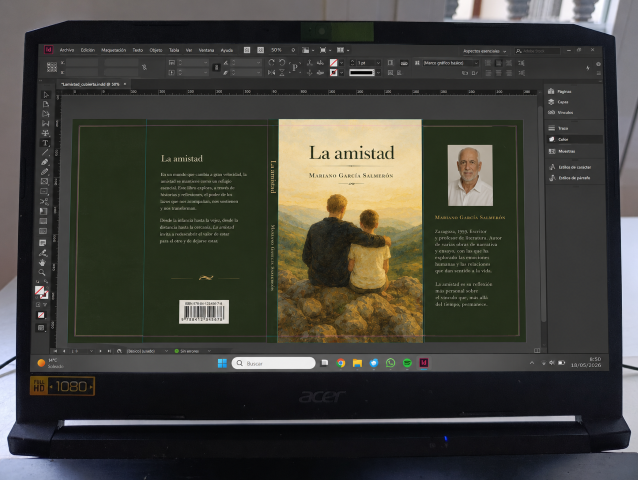Screen dimensions: 638x480
Task: Open the Marco gráfico básico style dropdown
Action: click(451, 63)
